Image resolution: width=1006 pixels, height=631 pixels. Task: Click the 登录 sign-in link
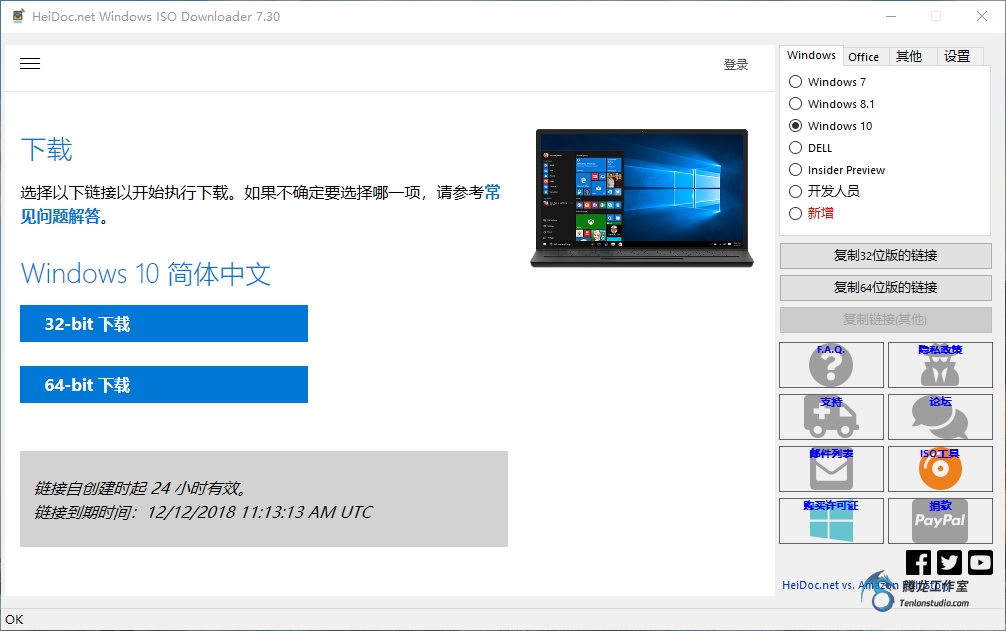pos(736,64)
